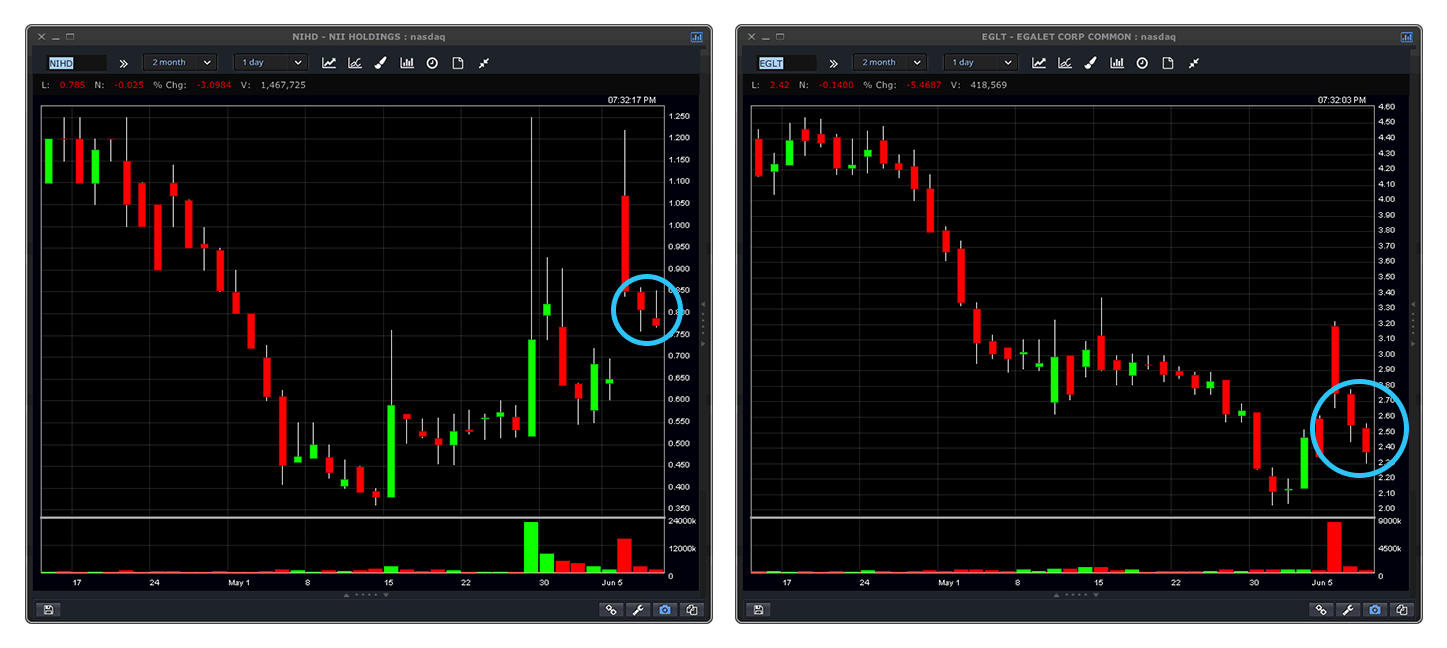Image resolution: width=1447 pixels, height=648 pixels.
Task: Open the 1 day interval dropdown in NIHD window
Action: click(x=269, y=62)
